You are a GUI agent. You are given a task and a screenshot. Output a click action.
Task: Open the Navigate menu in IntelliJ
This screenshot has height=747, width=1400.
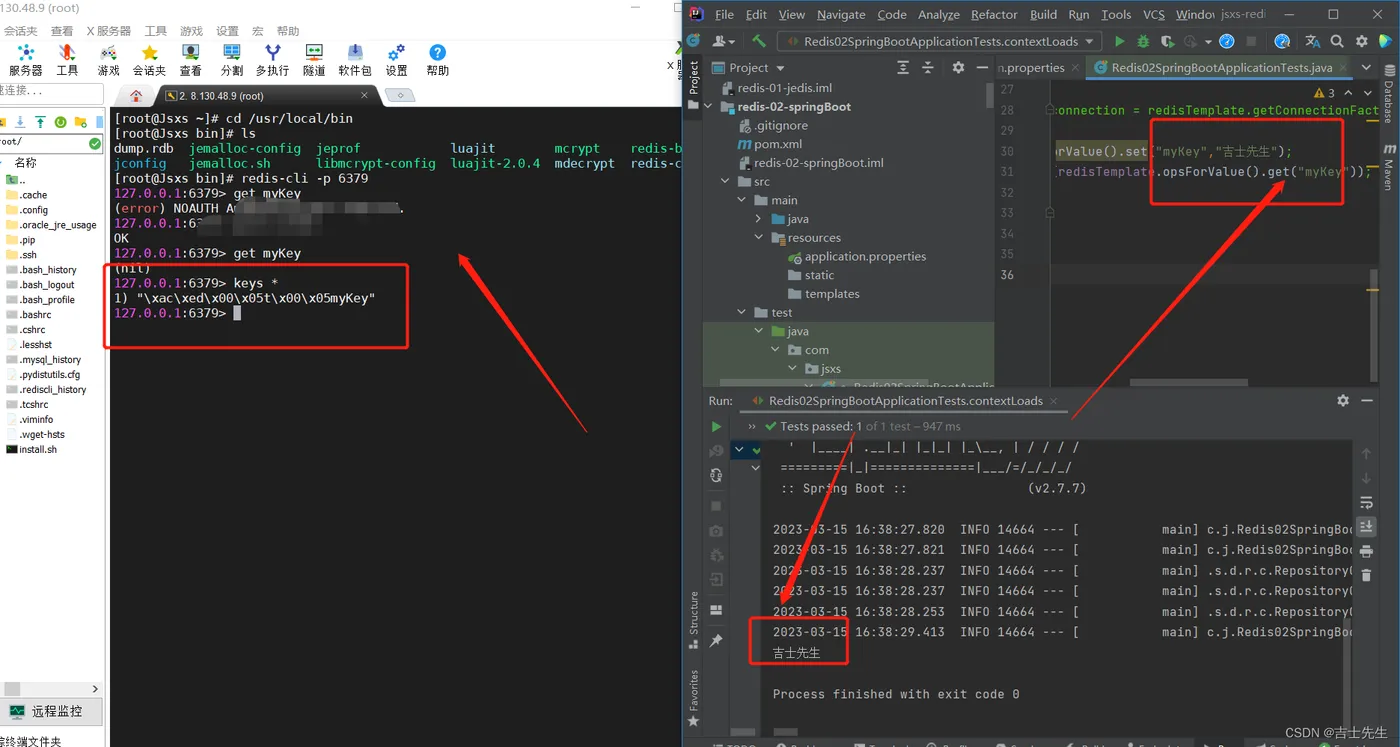coord(841,14)
